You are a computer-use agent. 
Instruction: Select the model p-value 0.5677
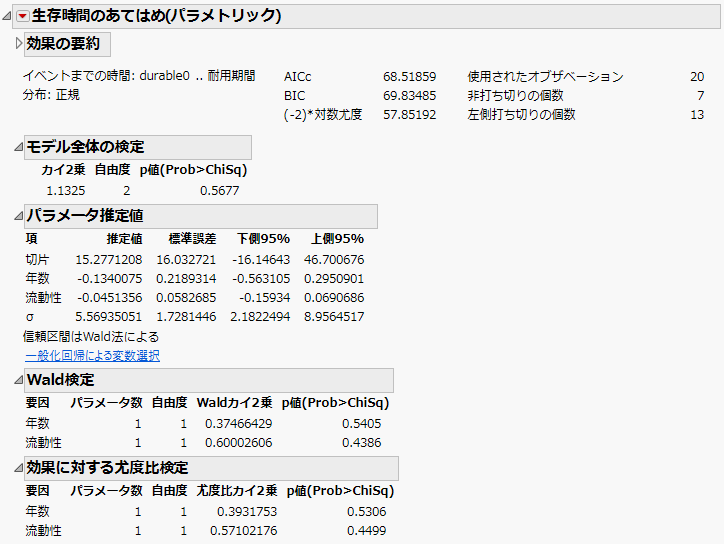(x=220, y=191)
